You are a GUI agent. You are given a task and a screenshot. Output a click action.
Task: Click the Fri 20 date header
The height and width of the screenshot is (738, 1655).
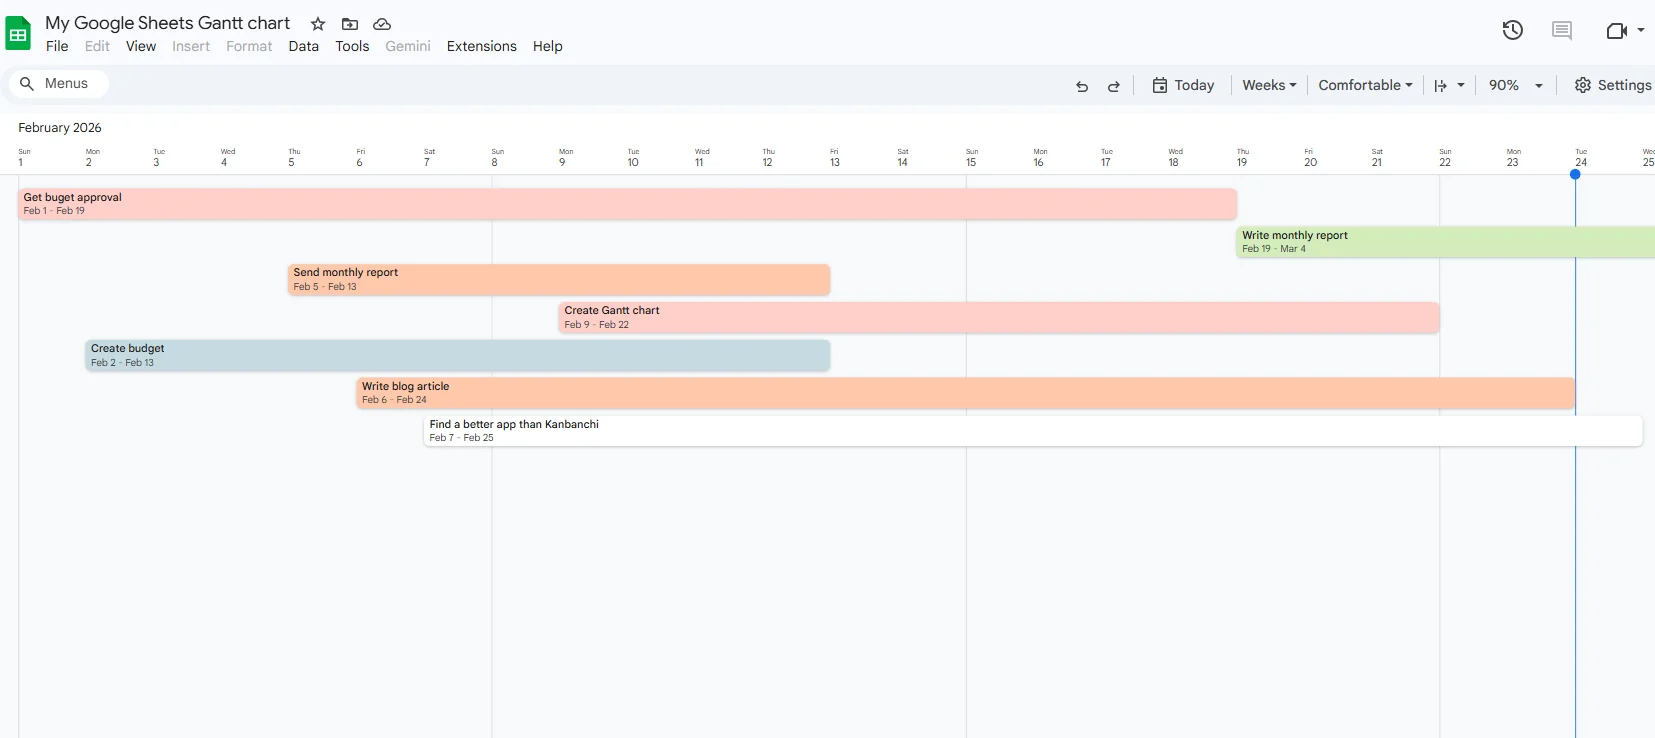point(1310,158)
